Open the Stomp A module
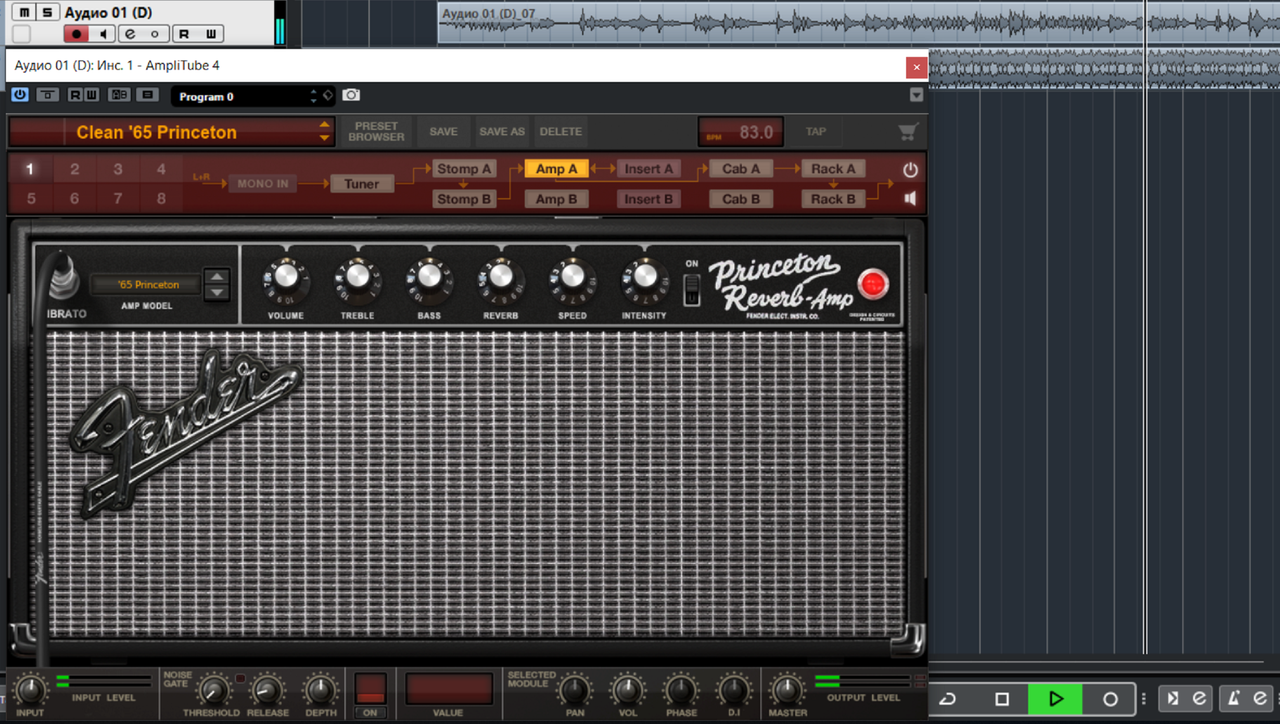The height and width of the screenshot is (724, 1280). point(464,169)
